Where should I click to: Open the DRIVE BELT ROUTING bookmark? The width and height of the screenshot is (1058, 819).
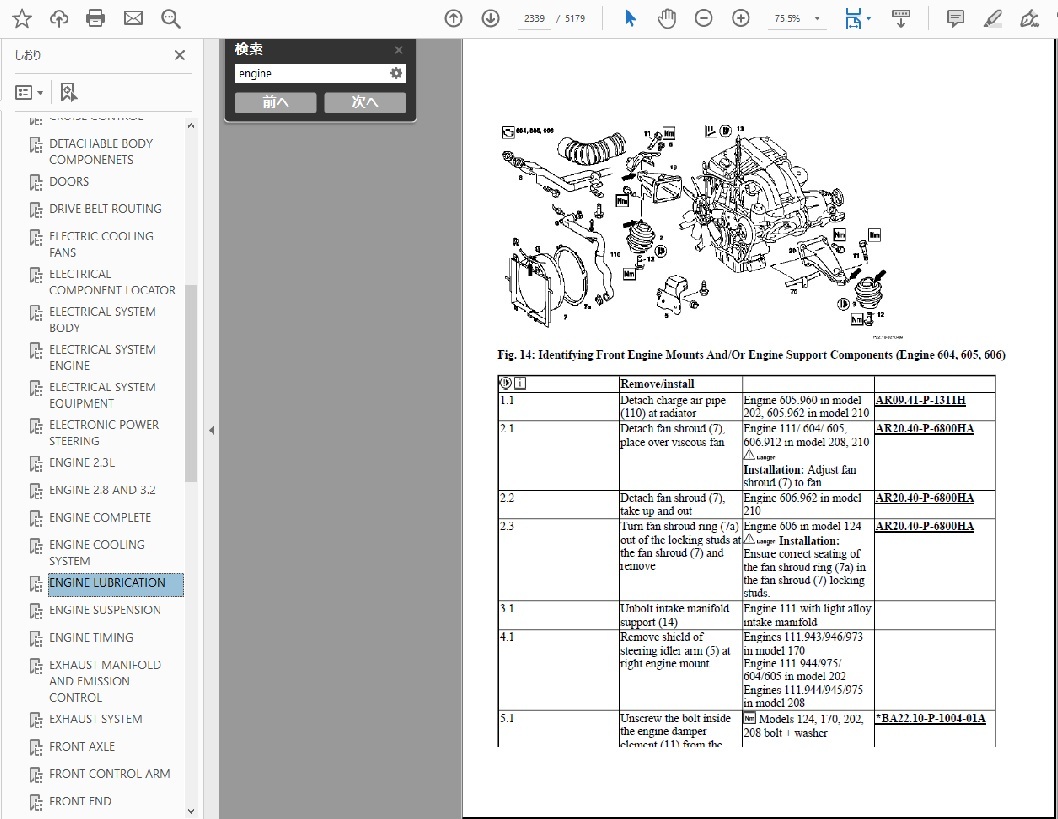click(105, 208)
